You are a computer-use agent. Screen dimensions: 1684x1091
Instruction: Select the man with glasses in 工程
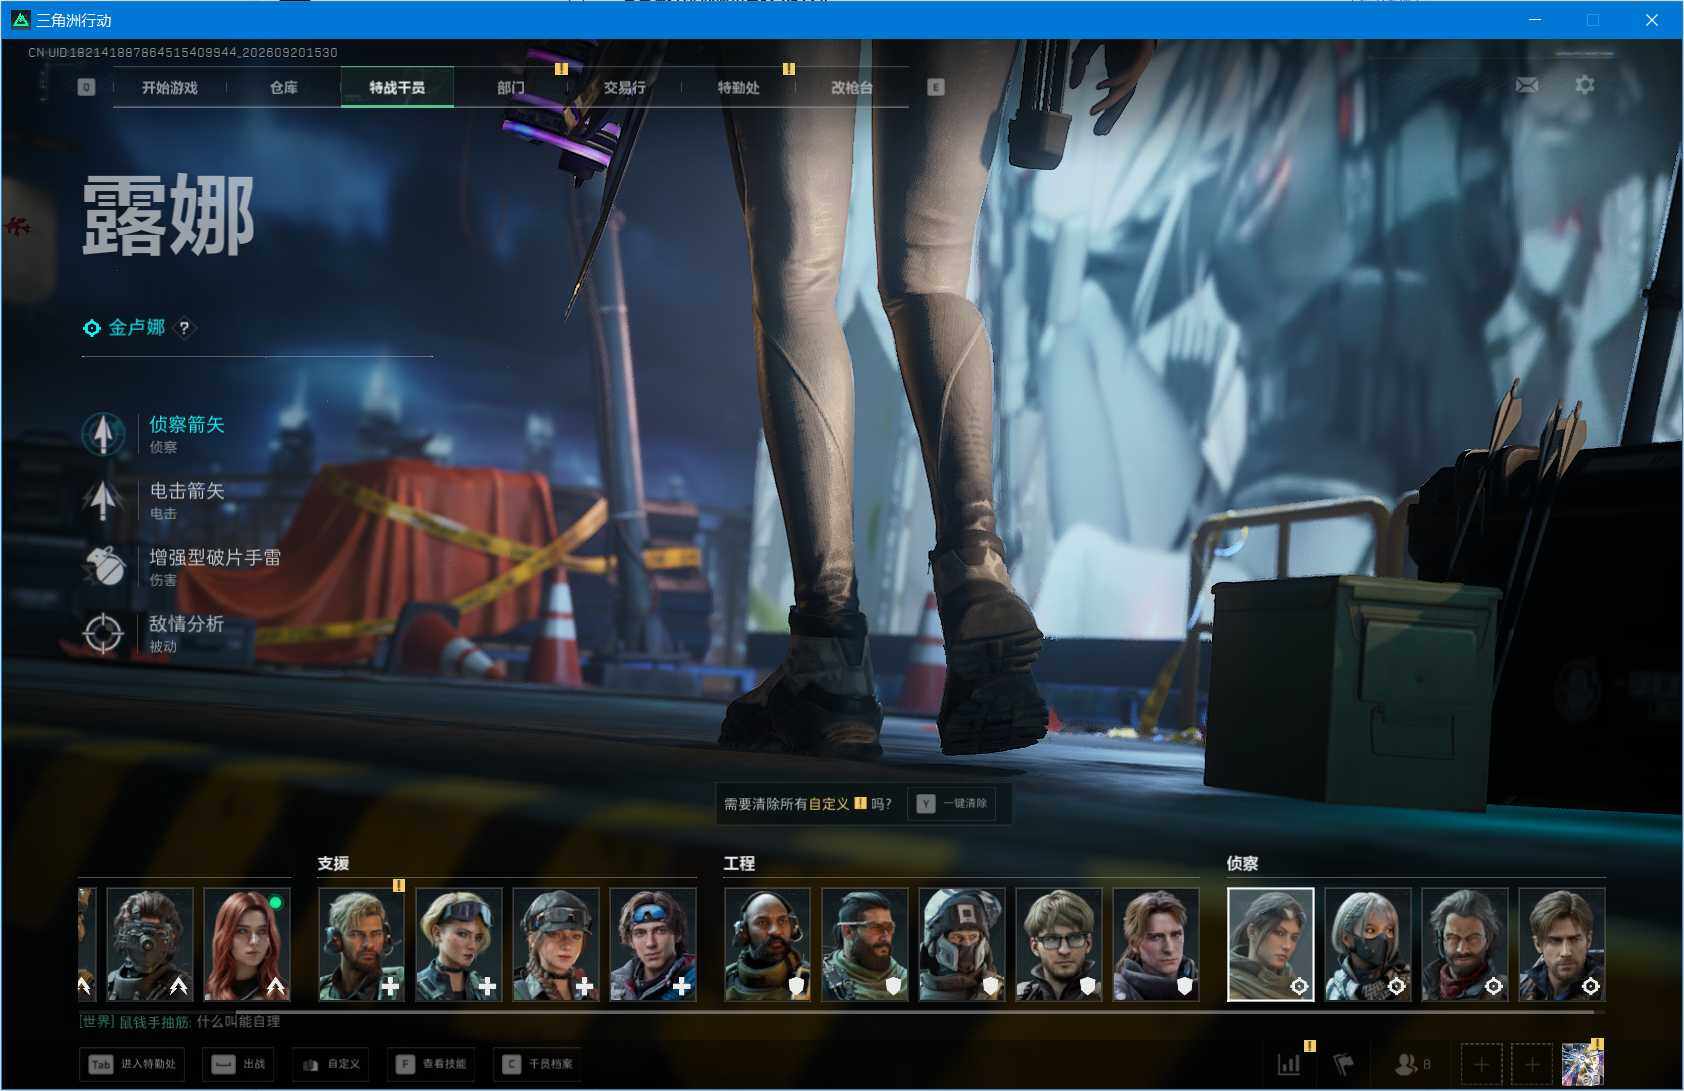point(1059,945)
